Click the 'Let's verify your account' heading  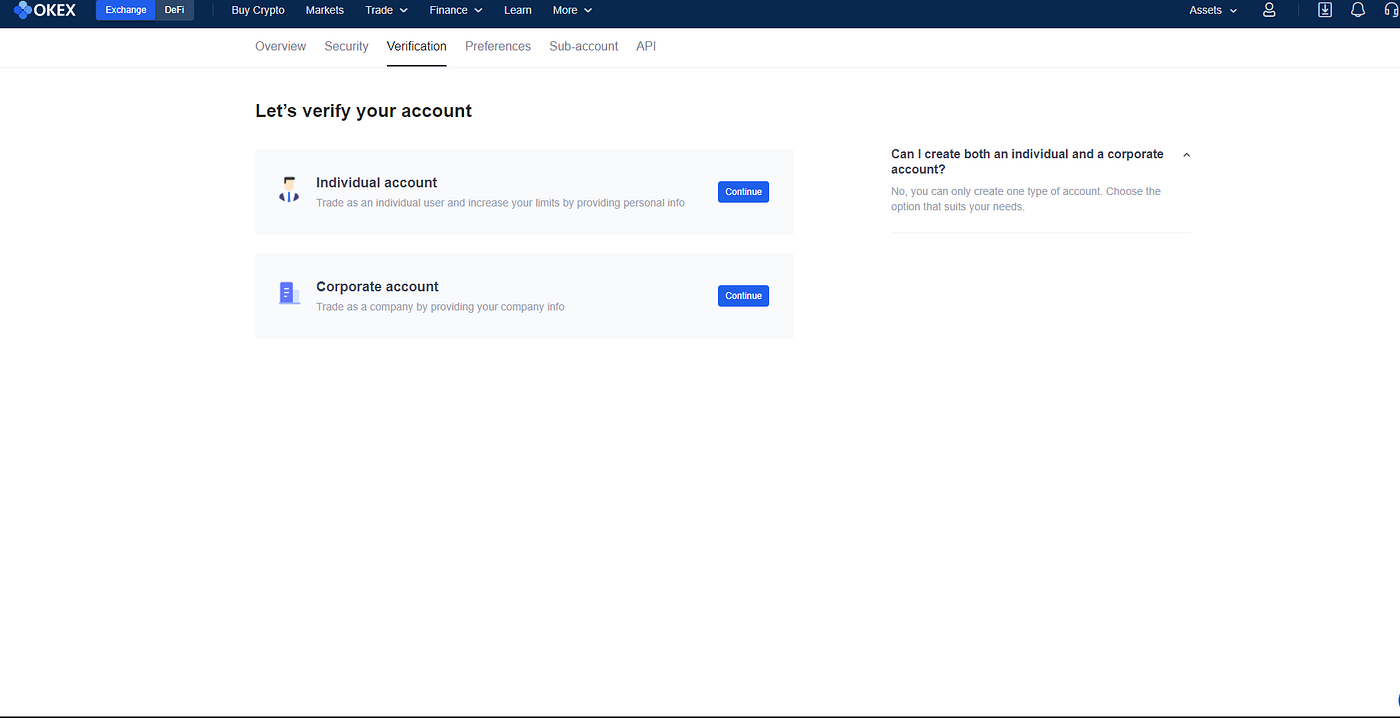(x=364, y=111)
